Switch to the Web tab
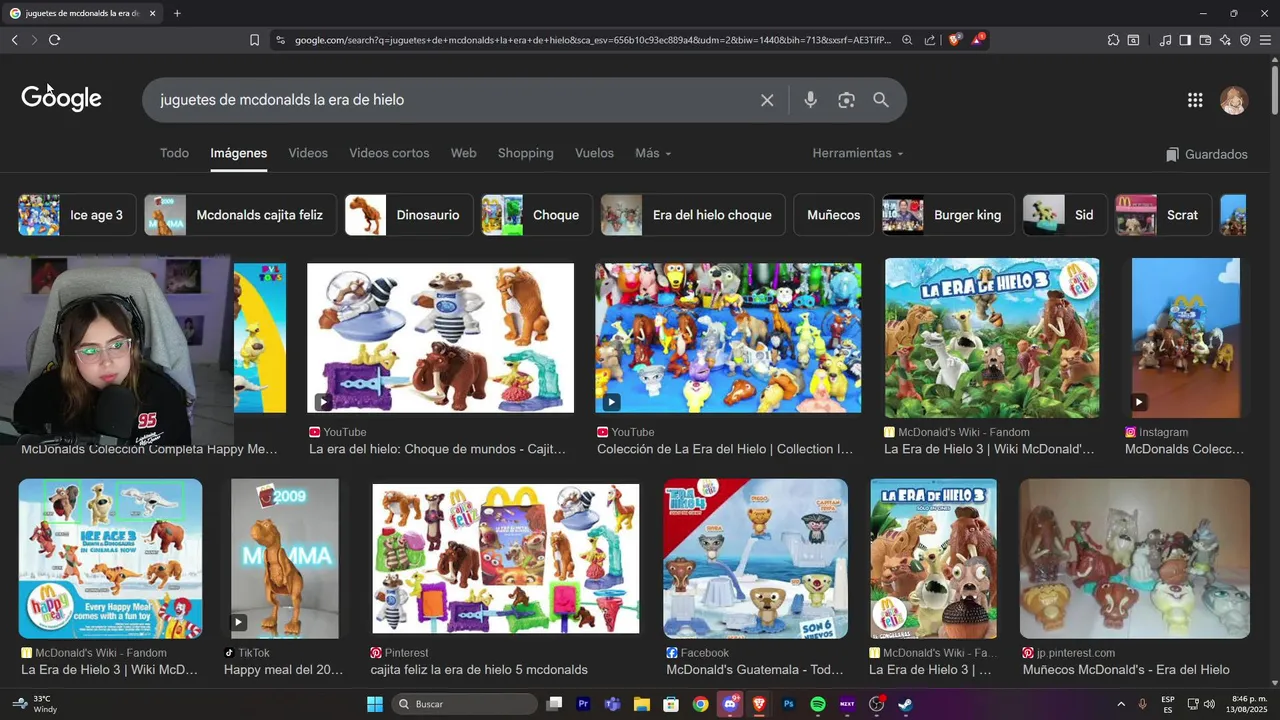This screenshot has width=1280, height=720. pos(463,153)
